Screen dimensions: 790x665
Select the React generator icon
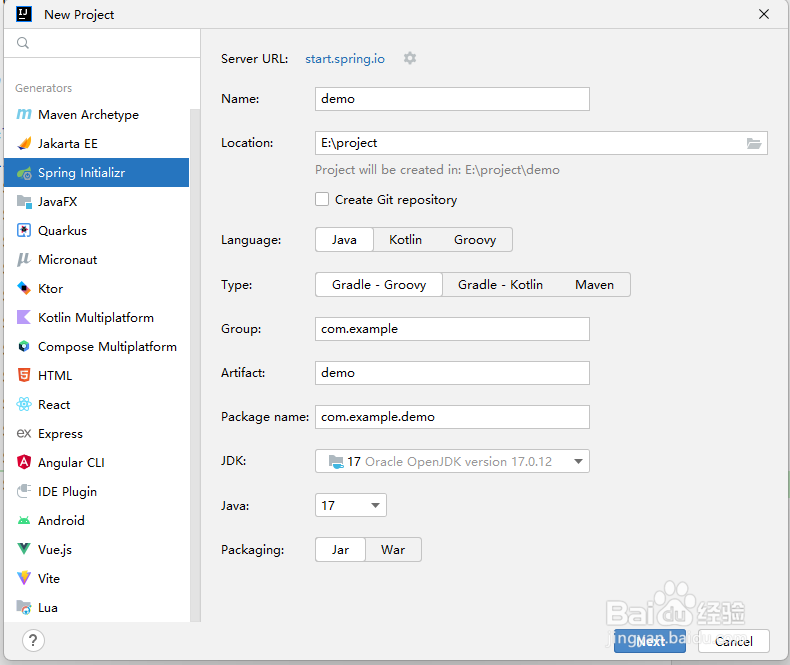[x=24, y=405]
